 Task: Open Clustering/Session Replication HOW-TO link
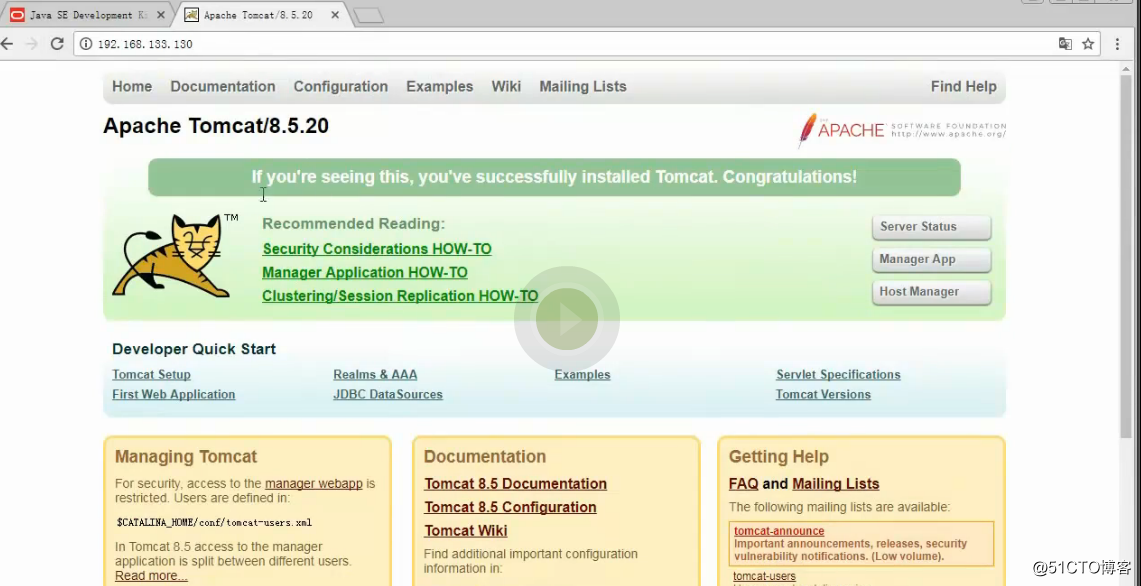400,296
